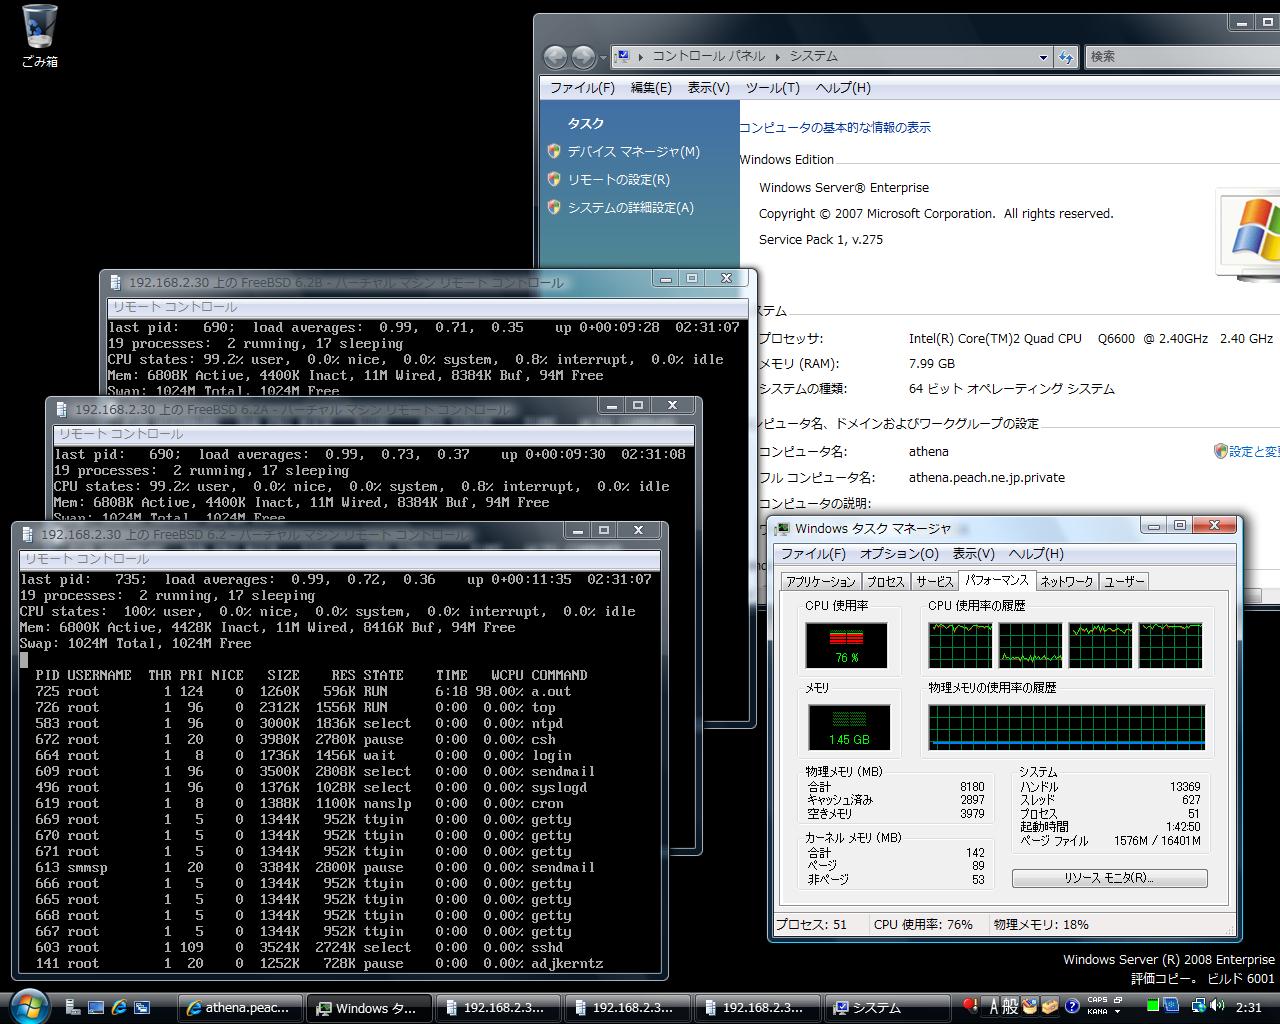Click the red ball icon in the language bar
The height and width of the screenshot is (1024, 1280).
point(968,1006)
